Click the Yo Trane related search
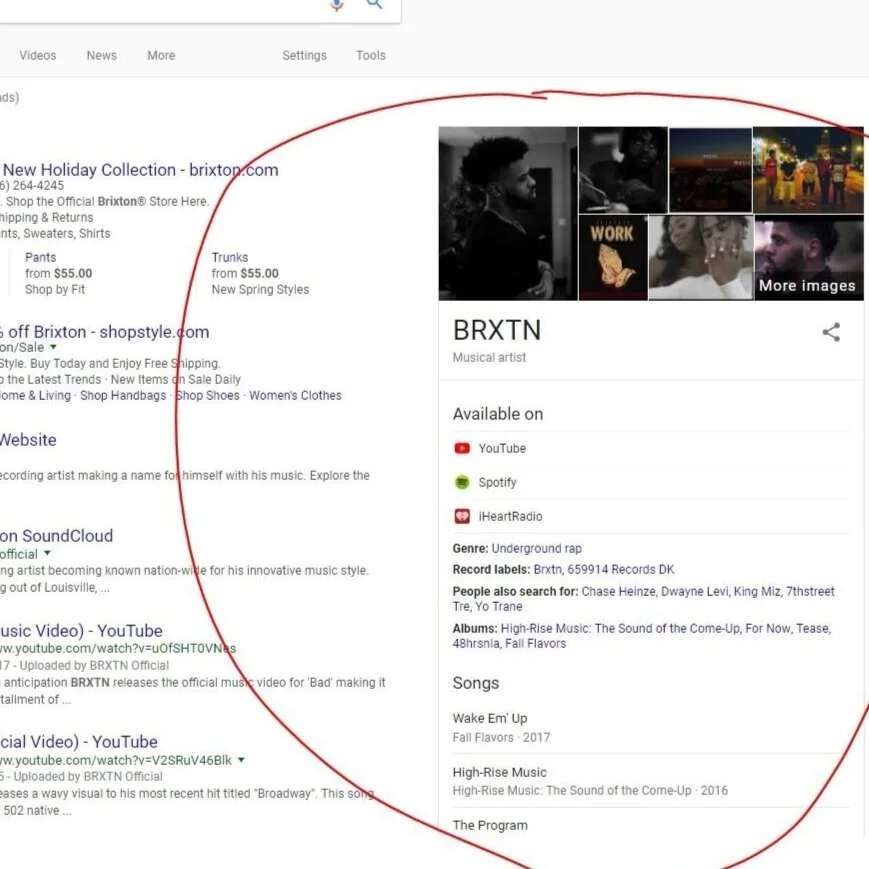The height and width of the screenshot is (869, 869). click(x=498, y=606)
